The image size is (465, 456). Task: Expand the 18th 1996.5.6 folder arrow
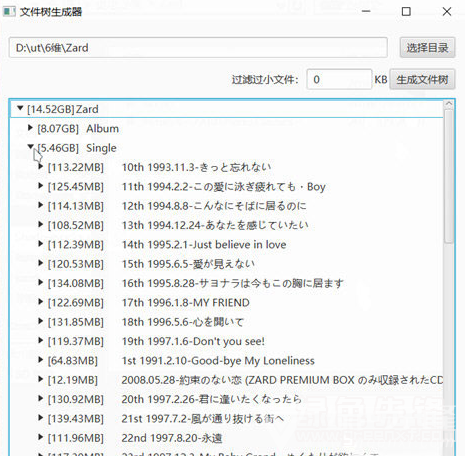click(x=40, y=321)
